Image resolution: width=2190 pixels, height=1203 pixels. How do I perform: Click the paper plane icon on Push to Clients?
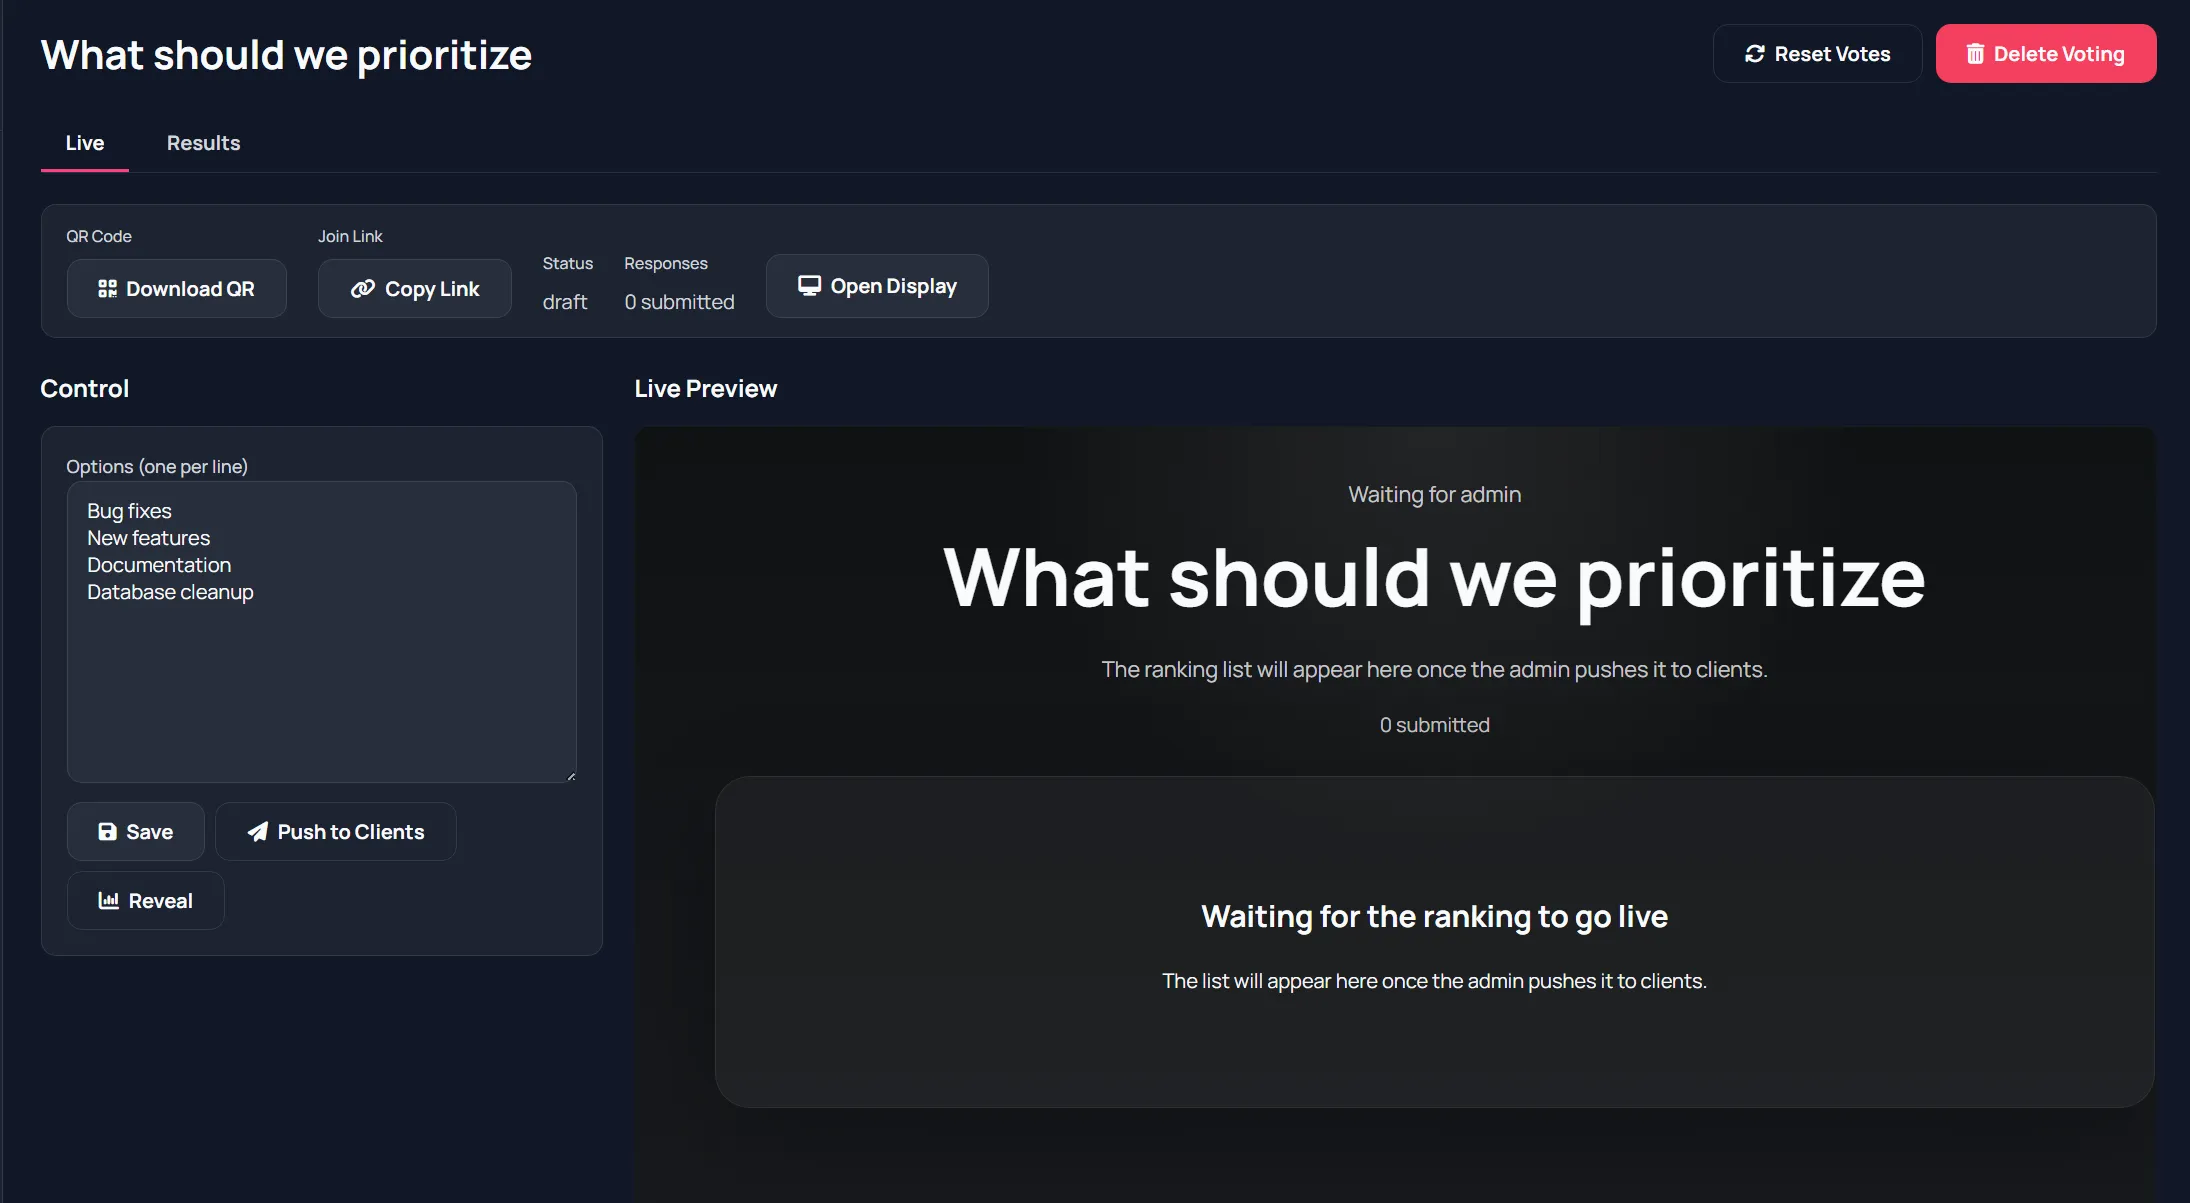257,831
